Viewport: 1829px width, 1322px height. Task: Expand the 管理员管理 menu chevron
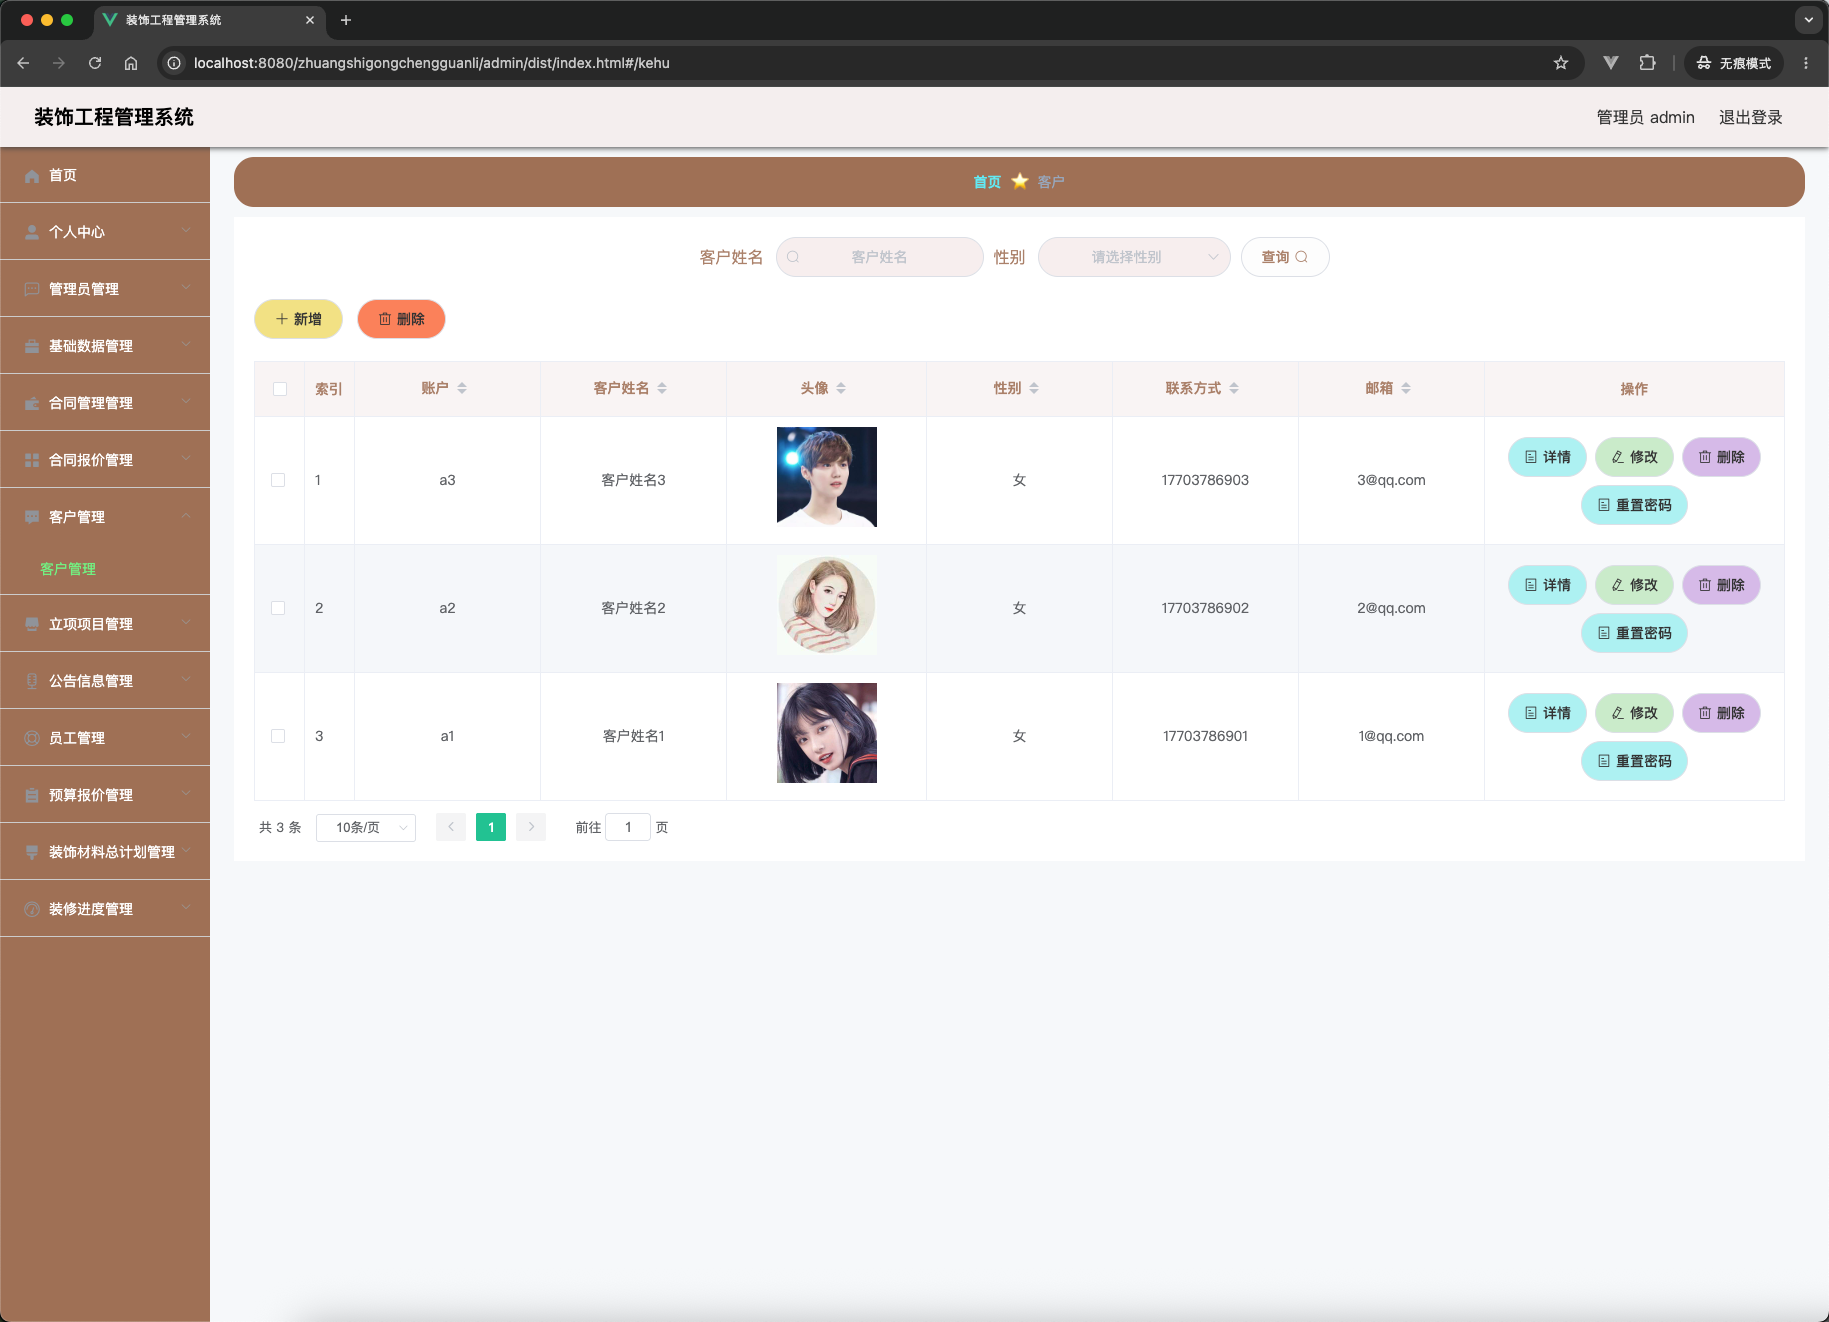tap(186, 287)
